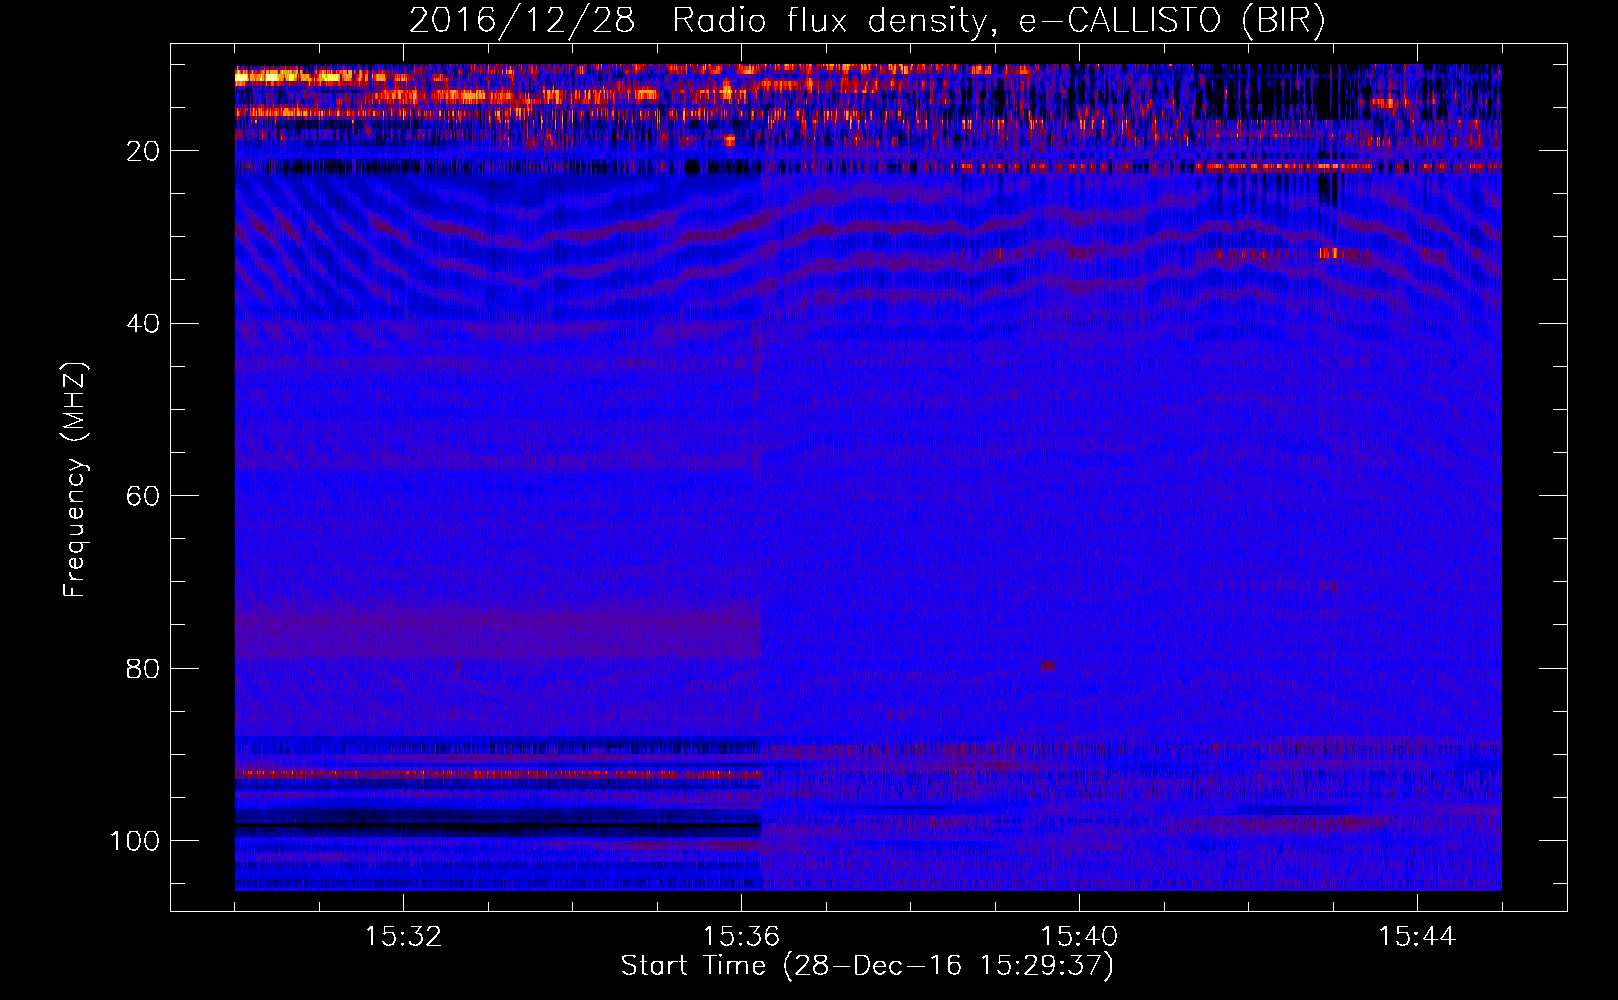Screen dimensions: 1618x1000
Task: Click the 100 MHz frequency tick label
Action: (135, 841)
